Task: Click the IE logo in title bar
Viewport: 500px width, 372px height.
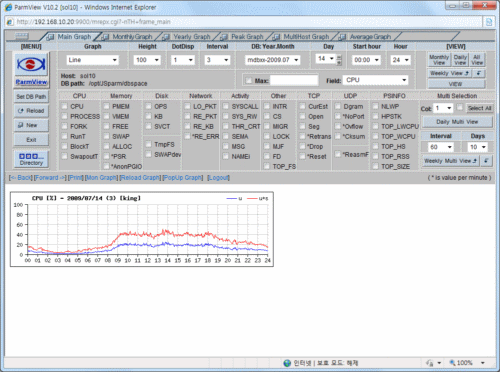Action: pyautogui.click(x=9, y=7)
